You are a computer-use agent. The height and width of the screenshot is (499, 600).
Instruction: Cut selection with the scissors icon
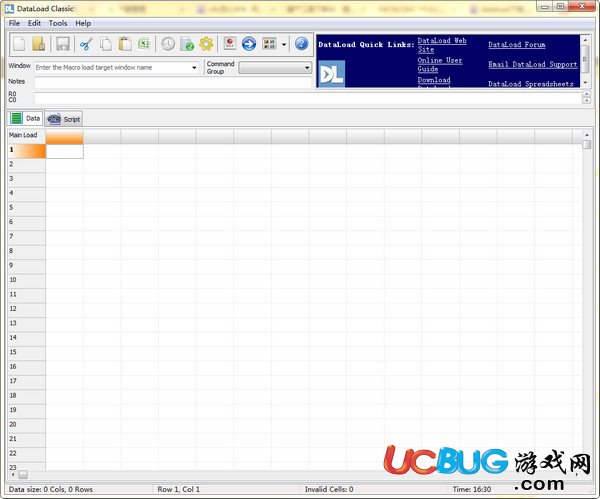click(86, 44)
